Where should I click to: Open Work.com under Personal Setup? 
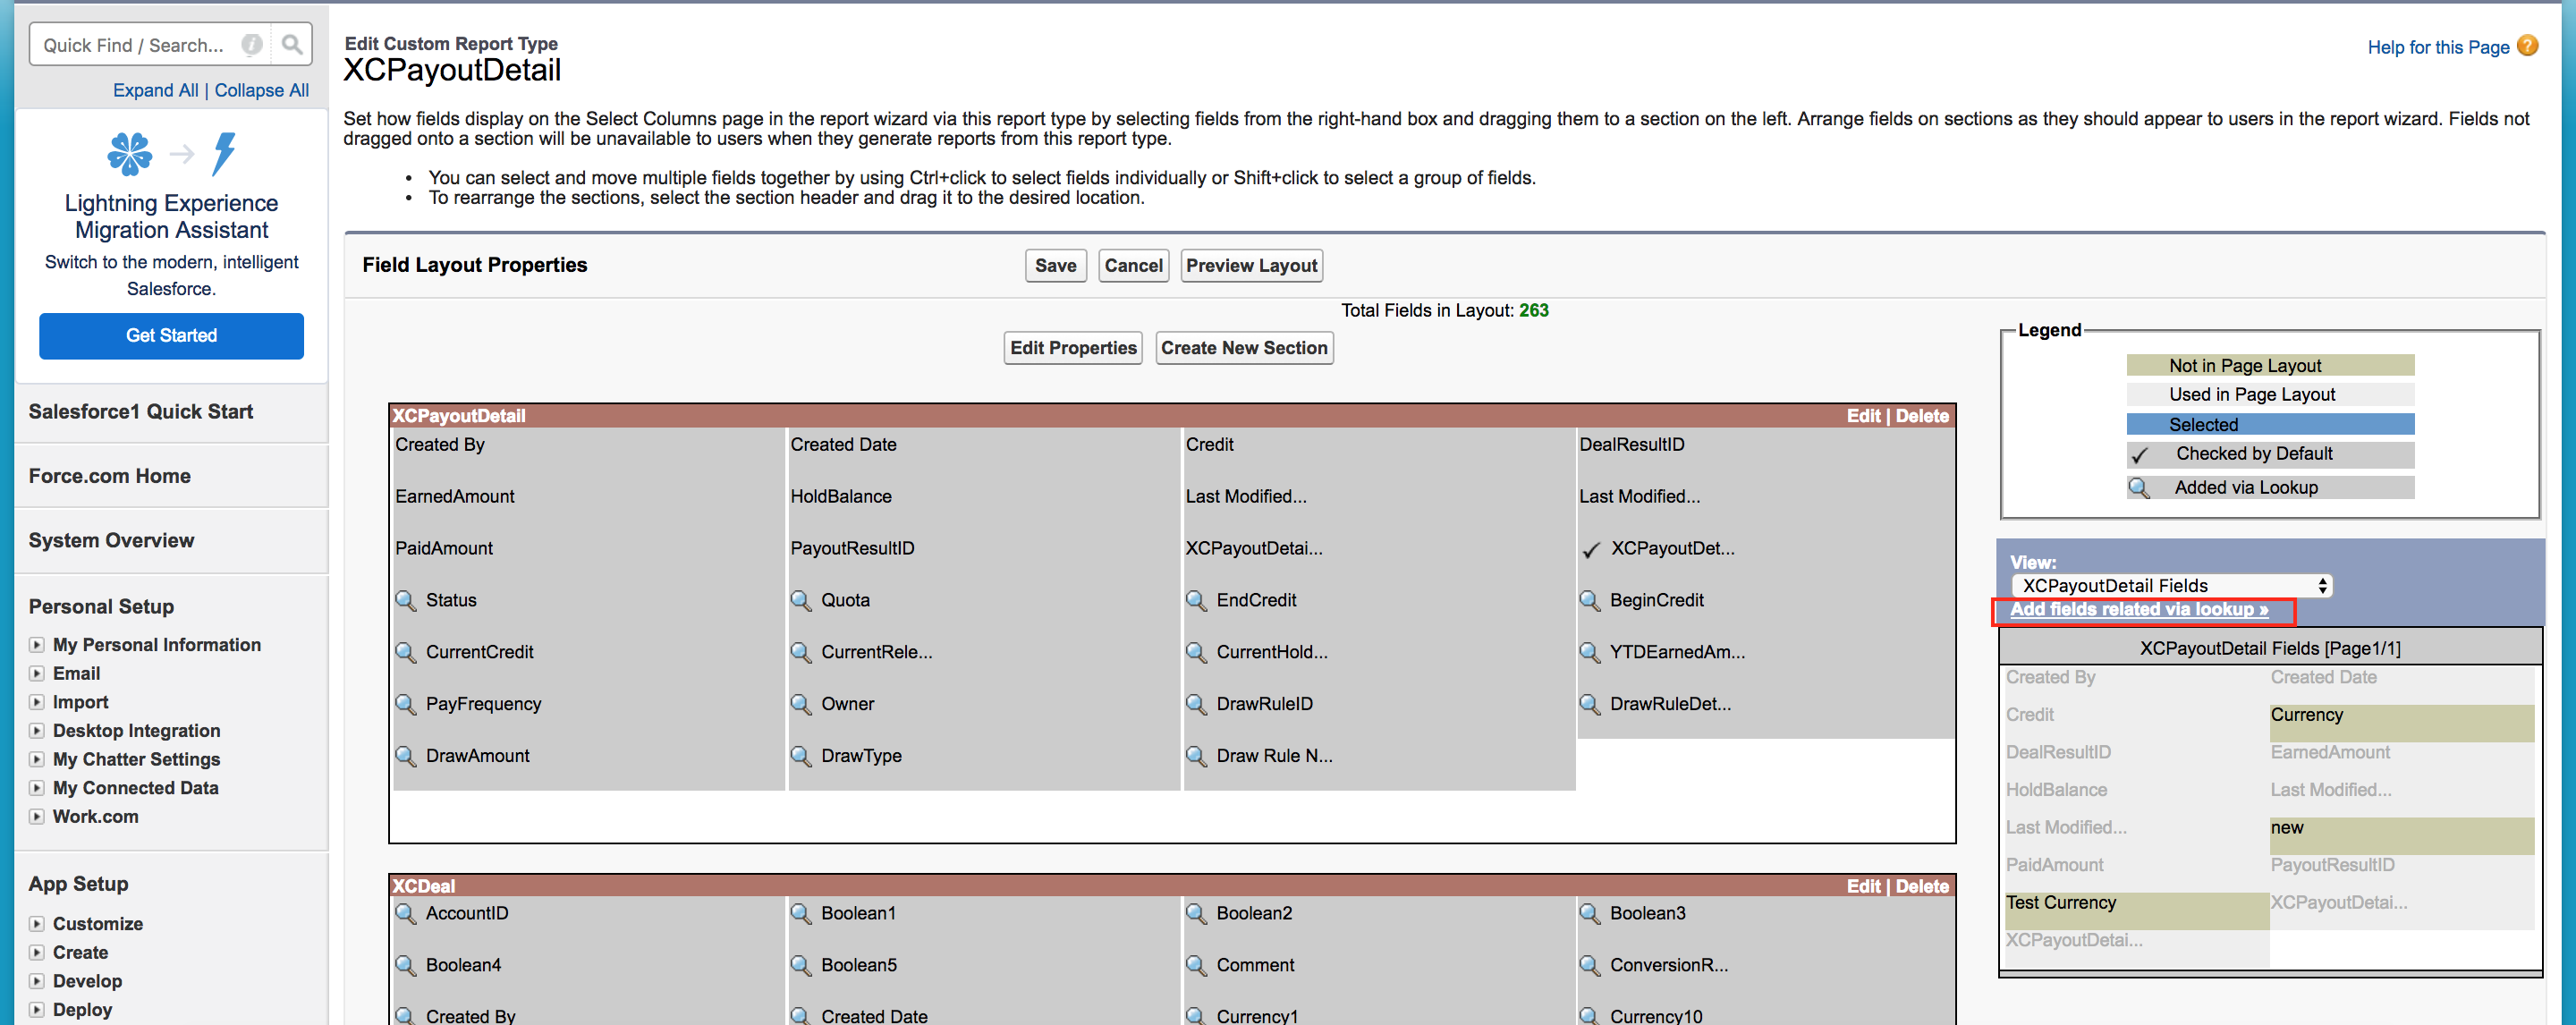[x=96, y=817]
